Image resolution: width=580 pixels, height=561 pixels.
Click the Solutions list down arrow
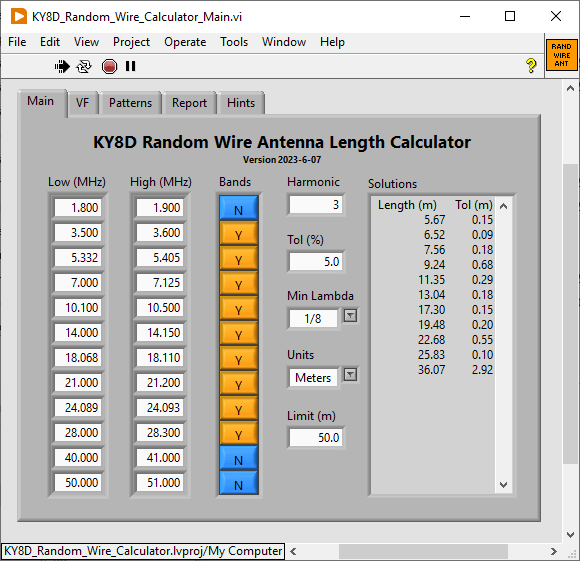(x=503, y=484)
